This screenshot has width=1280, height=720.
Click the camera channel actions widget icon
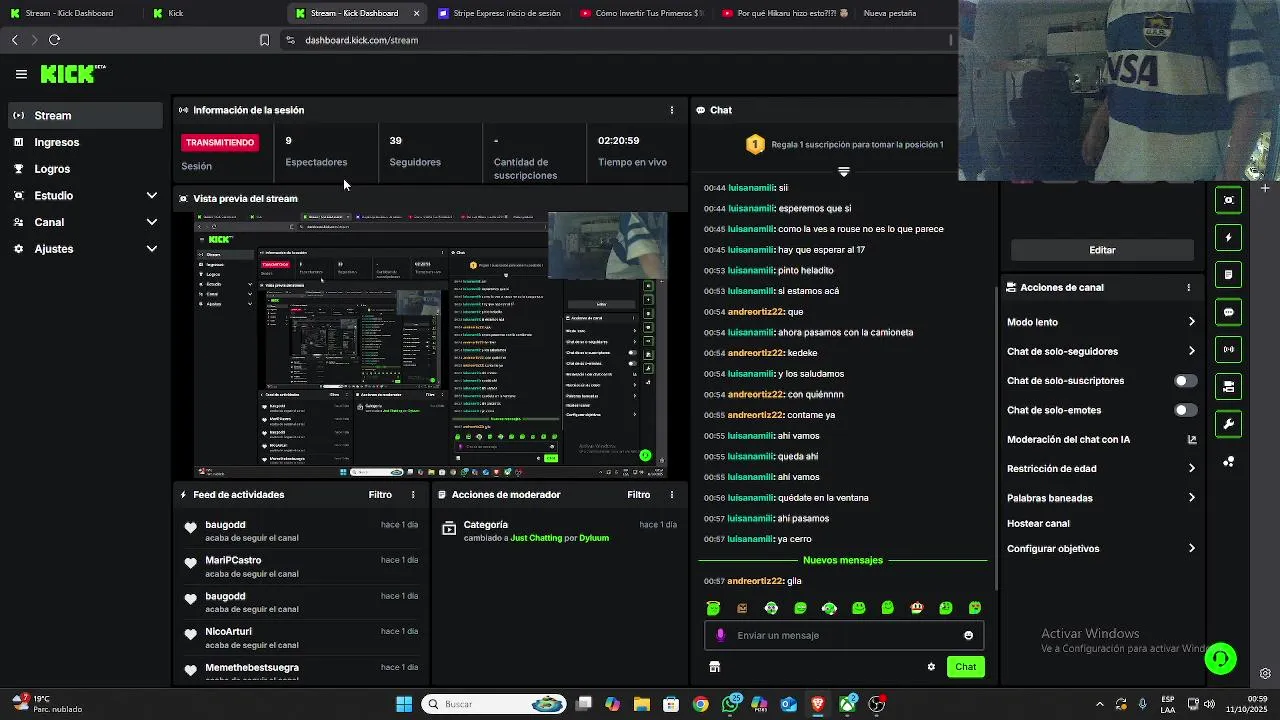coord(1229,387)
